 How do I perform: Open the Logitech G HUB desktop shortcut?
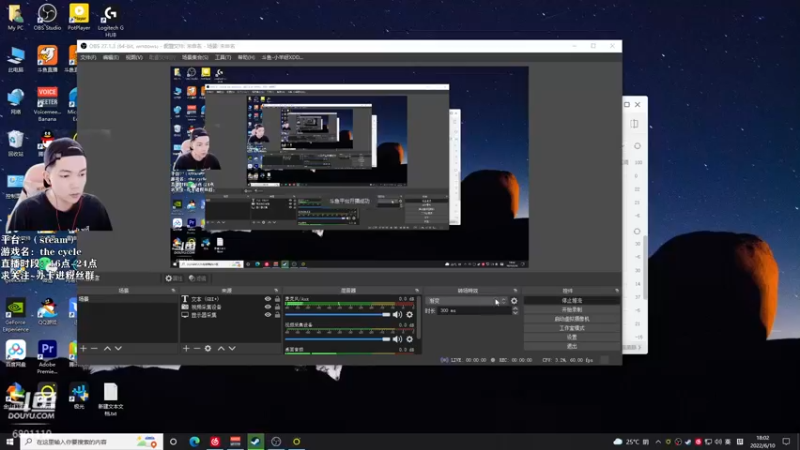coord(110,20)
